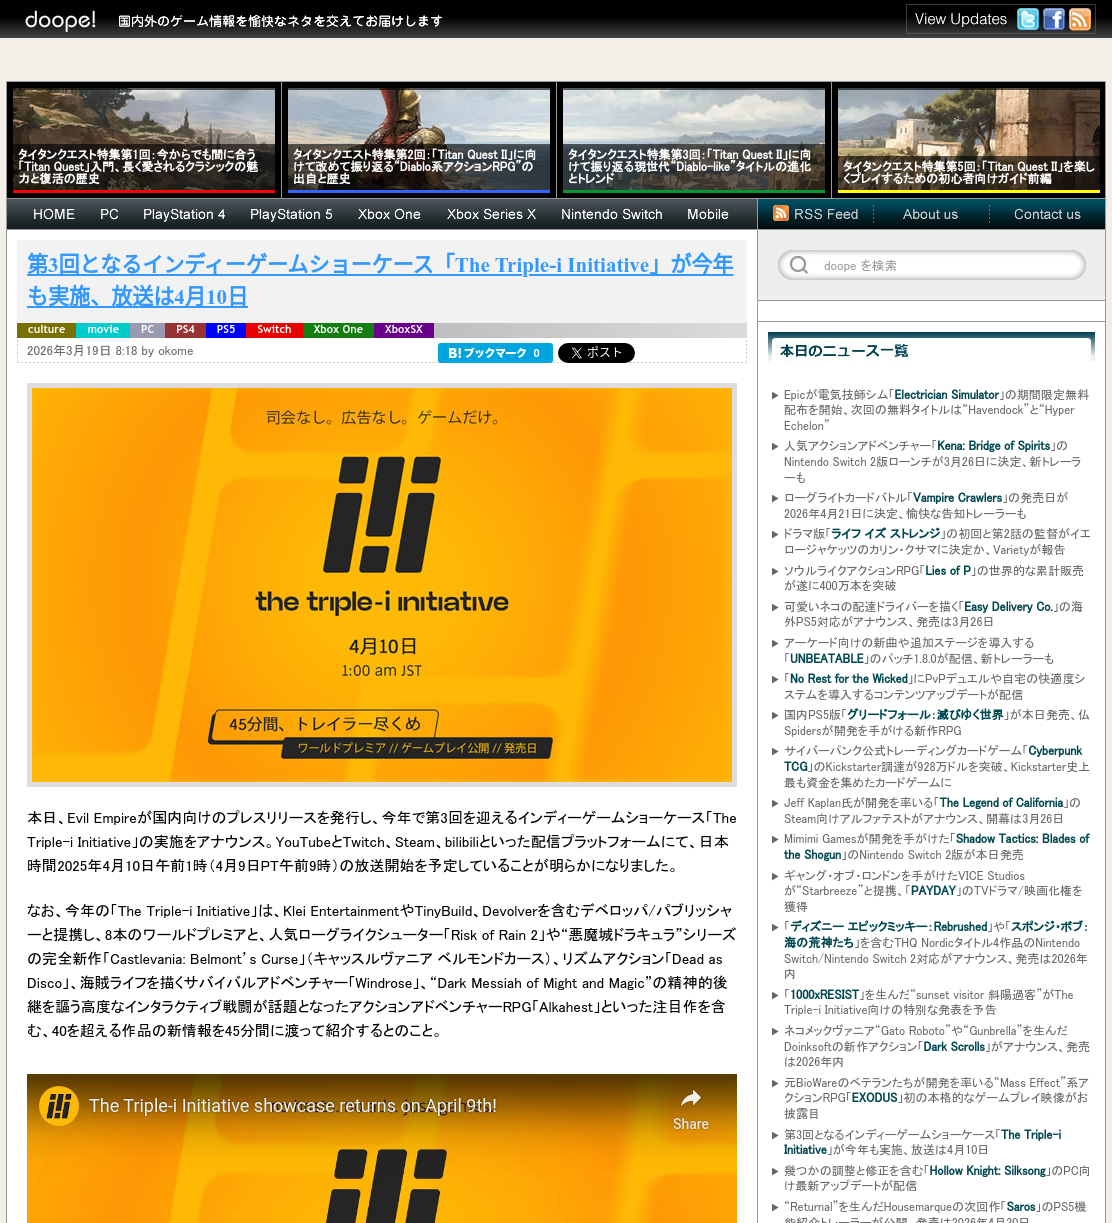Click the Triple-i Initiative banner image
The width and height of the screenshot is (1112, 1223).
click(382, 585)
